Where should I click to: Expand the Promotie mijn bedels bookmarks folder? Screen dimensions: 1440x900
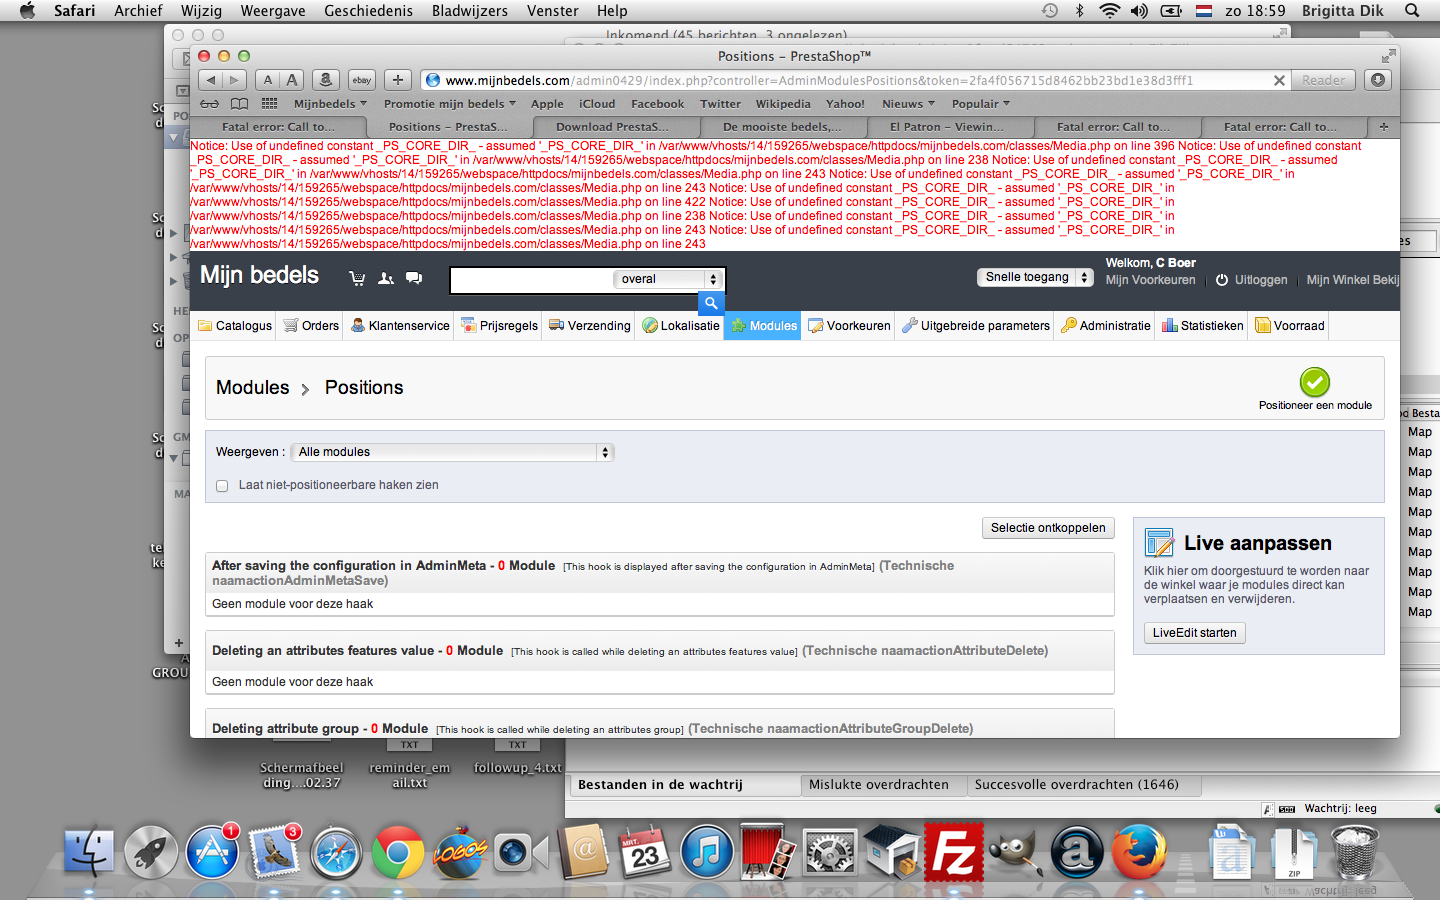point(450,104)
